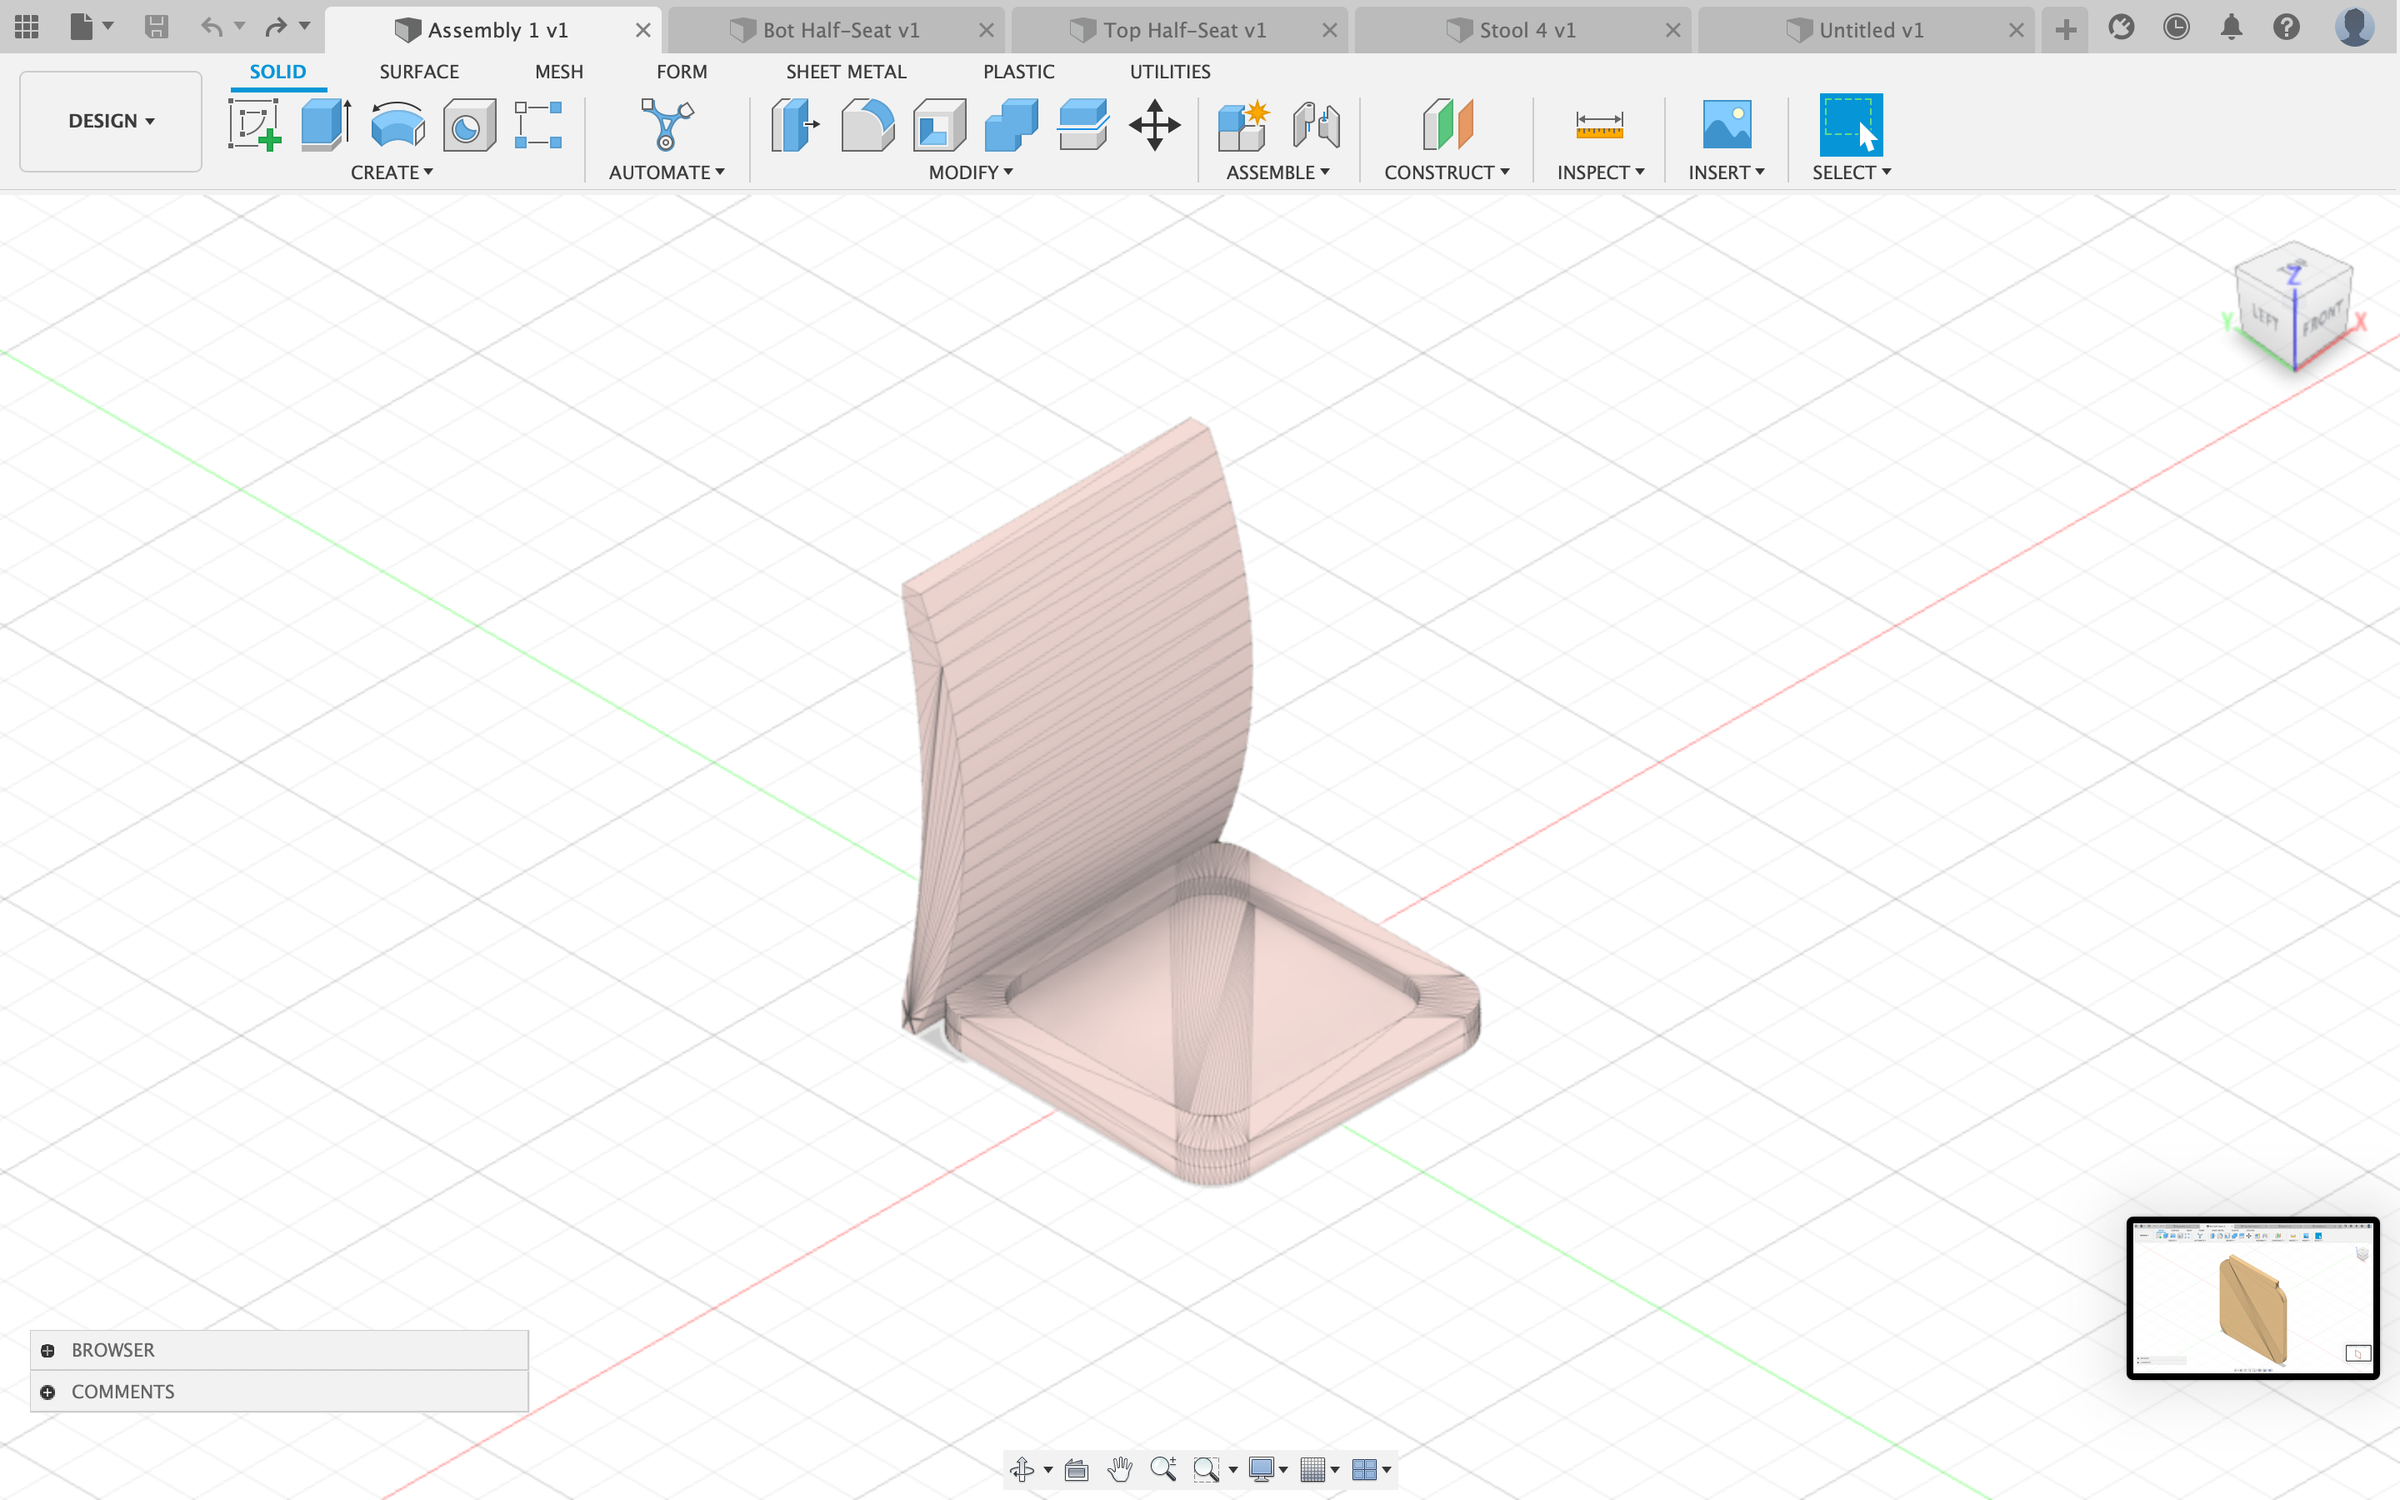
Task: Open the CONSTRUCT dropdown menu
Action: point(1446,172)
